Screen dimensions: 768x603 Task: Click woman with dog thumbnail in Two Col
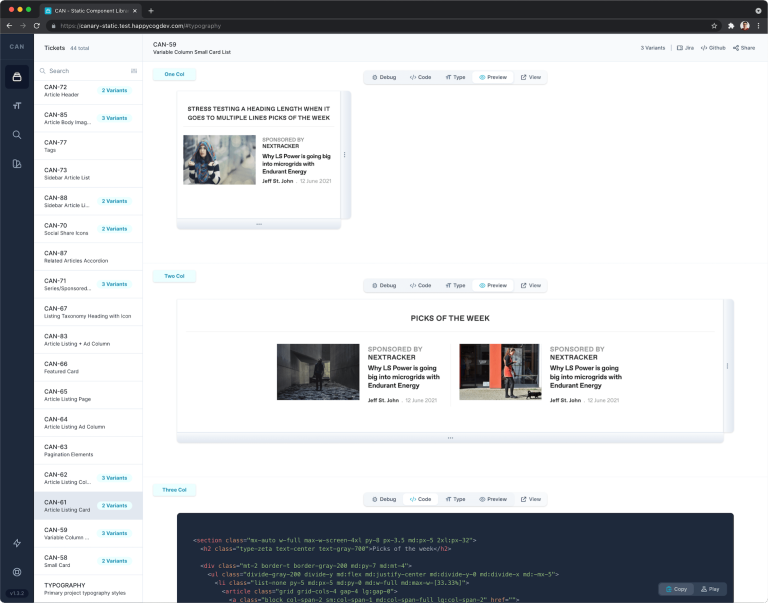click(x=500, y=372)
